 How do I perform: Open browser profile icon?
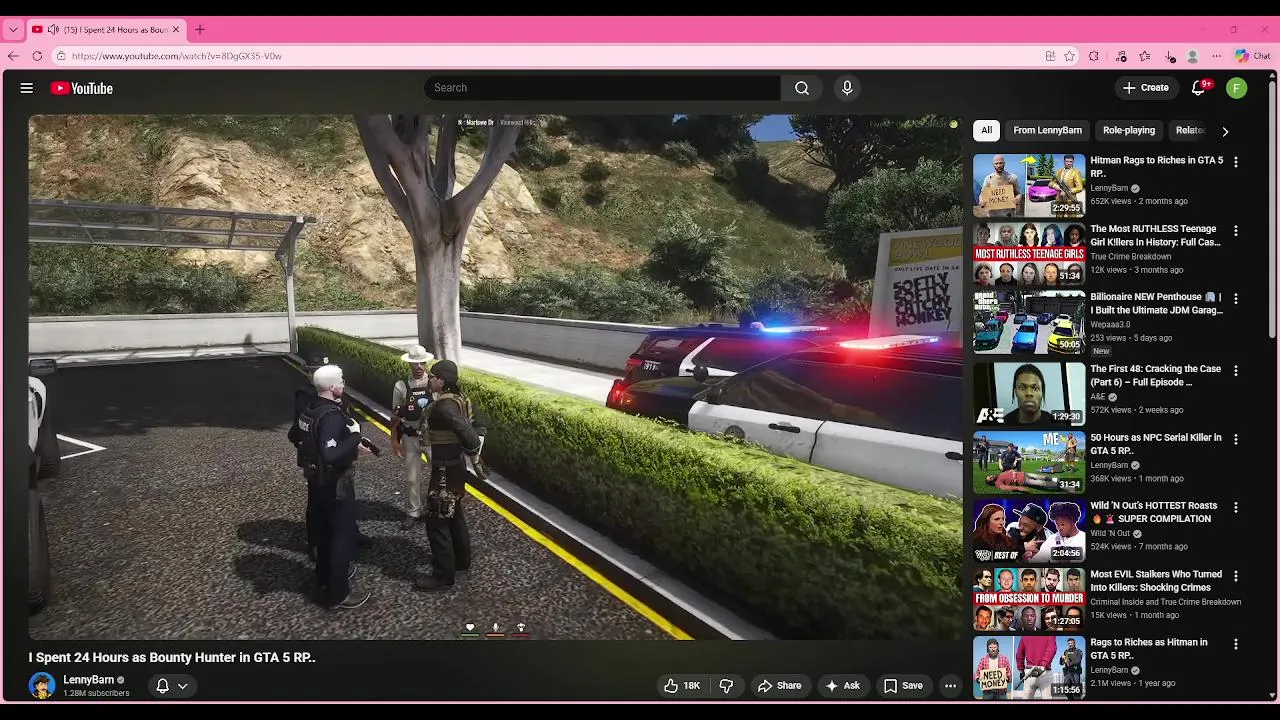click(1192, 56)
